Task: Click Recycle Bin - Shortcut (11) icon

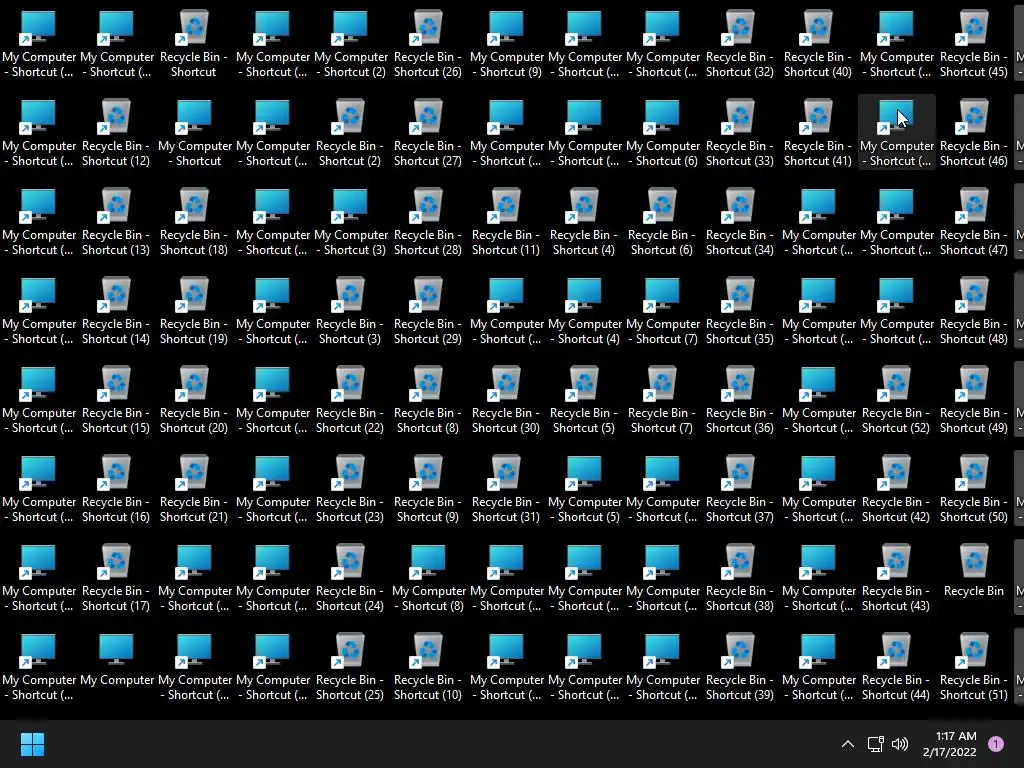Action: pos(506,221)
